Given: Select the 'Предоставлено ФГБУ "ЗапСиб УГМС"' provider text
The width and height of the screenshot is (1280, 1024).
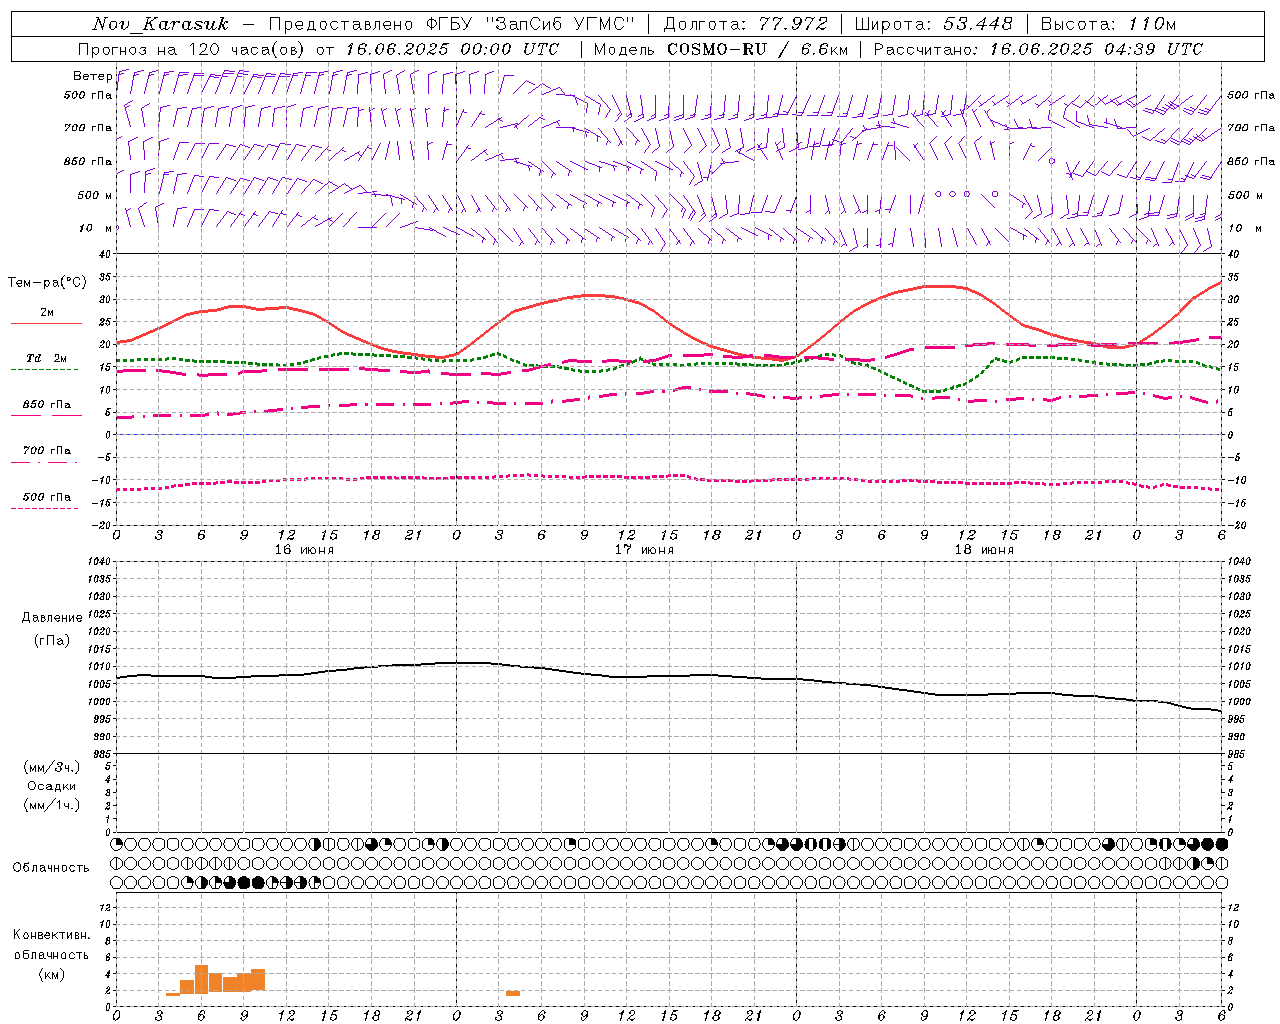Looking at the screenshot, I should pyautogui.click(x=452, y=23).
